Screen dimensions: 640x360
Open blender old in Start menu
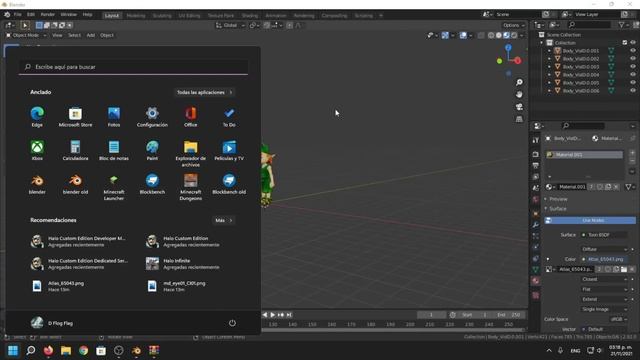tap(76, 184)
